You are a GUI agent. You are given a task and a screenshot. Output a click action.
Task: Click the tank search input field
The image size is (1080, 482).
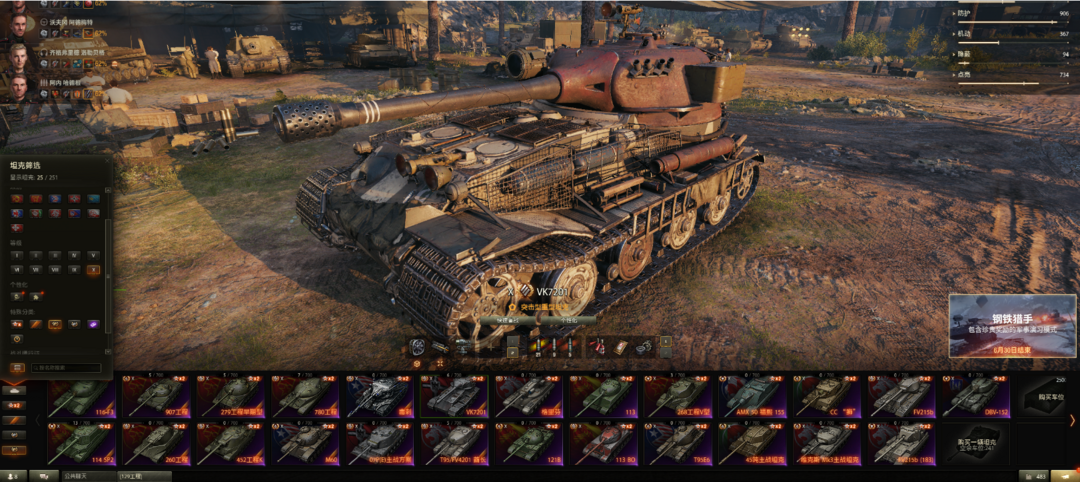pos(66,368)
